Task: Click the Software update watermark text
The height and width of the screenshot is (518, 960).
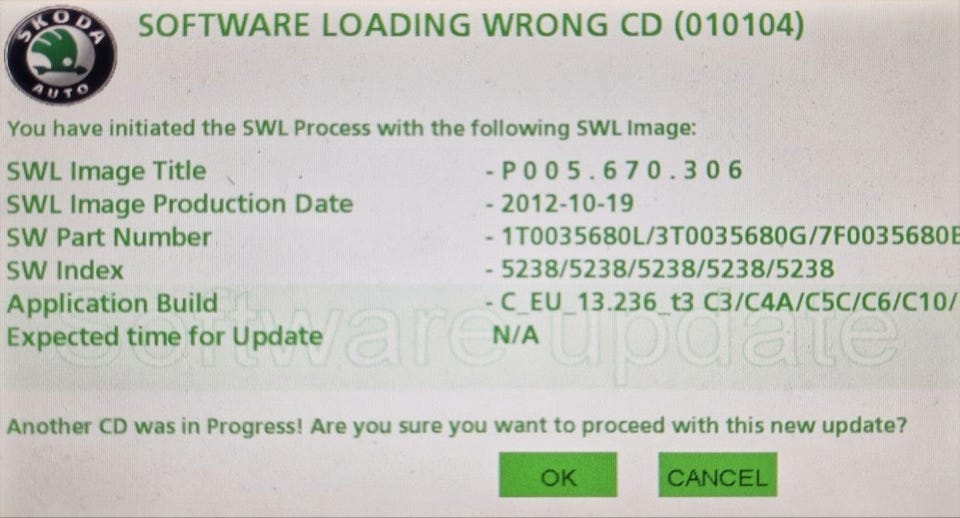Action: tap(478, 334)
